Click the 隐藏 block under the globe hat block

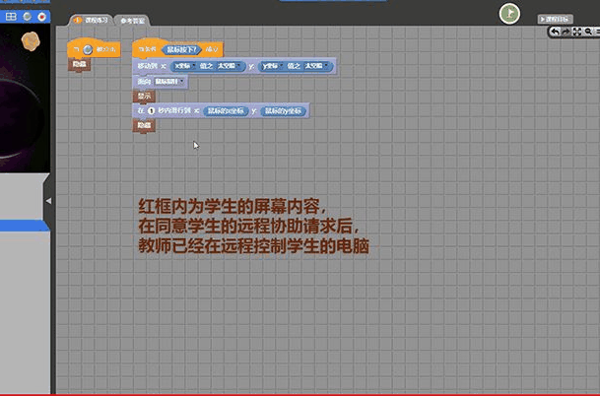coord(79,64)
